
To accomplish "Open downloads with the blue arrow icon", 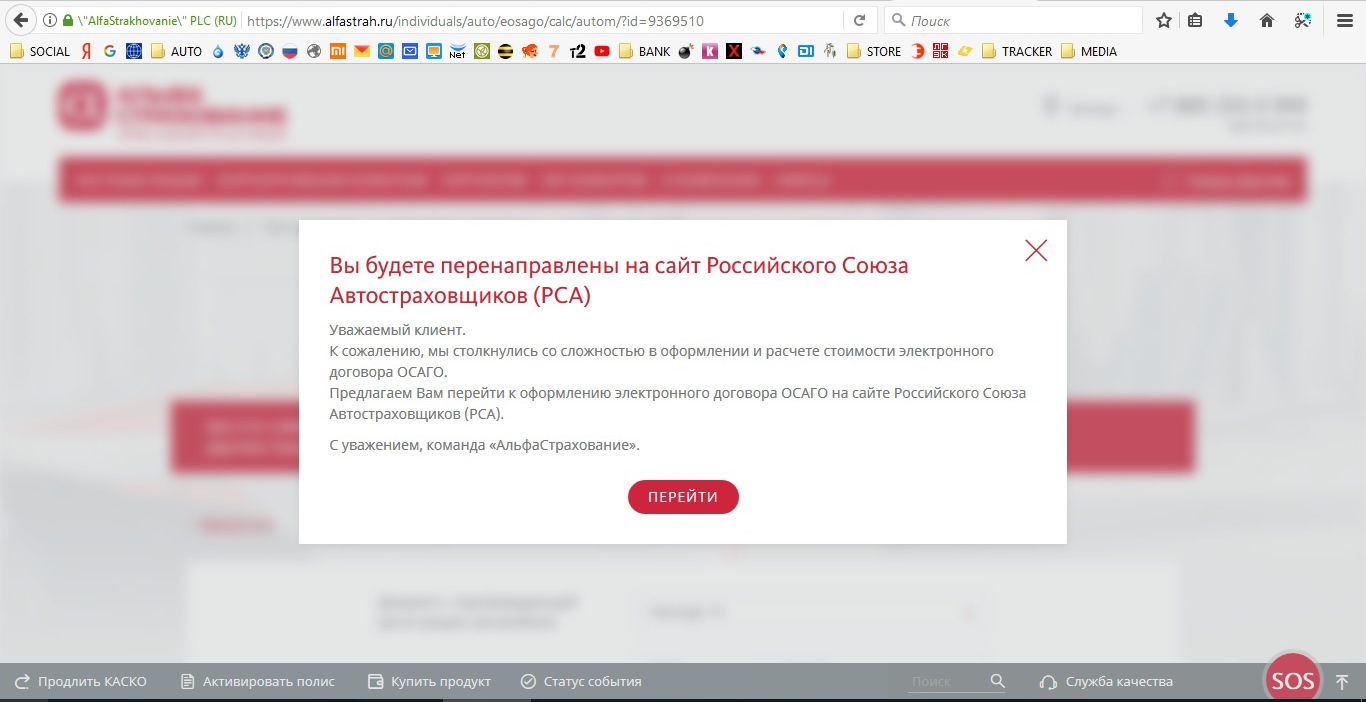I will tap(1231, 20).
